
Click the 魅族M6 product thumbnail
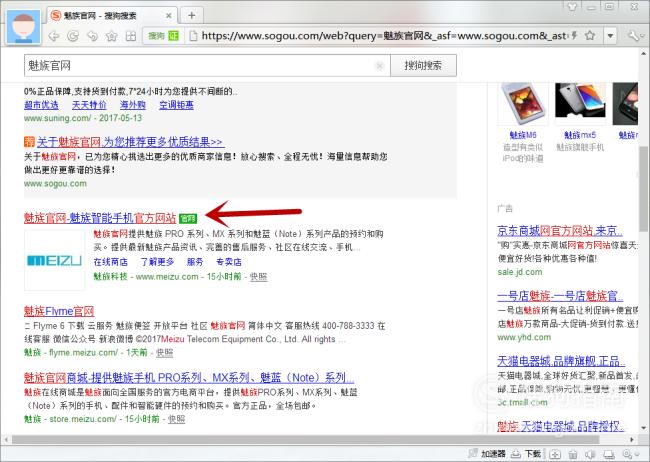point(523,103)
